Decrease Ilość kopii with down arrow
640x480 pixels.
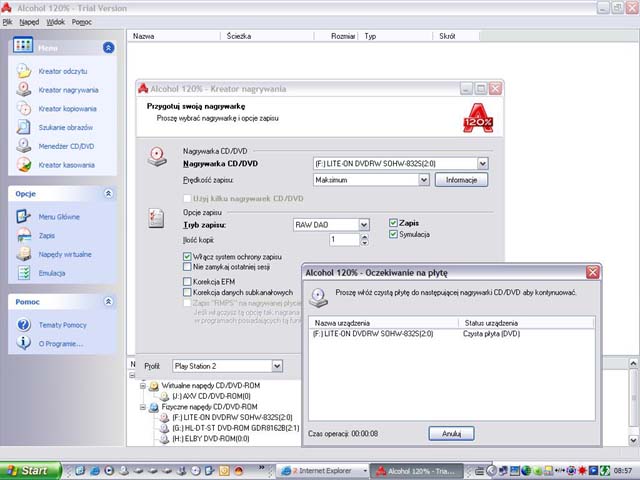point(364,243)
